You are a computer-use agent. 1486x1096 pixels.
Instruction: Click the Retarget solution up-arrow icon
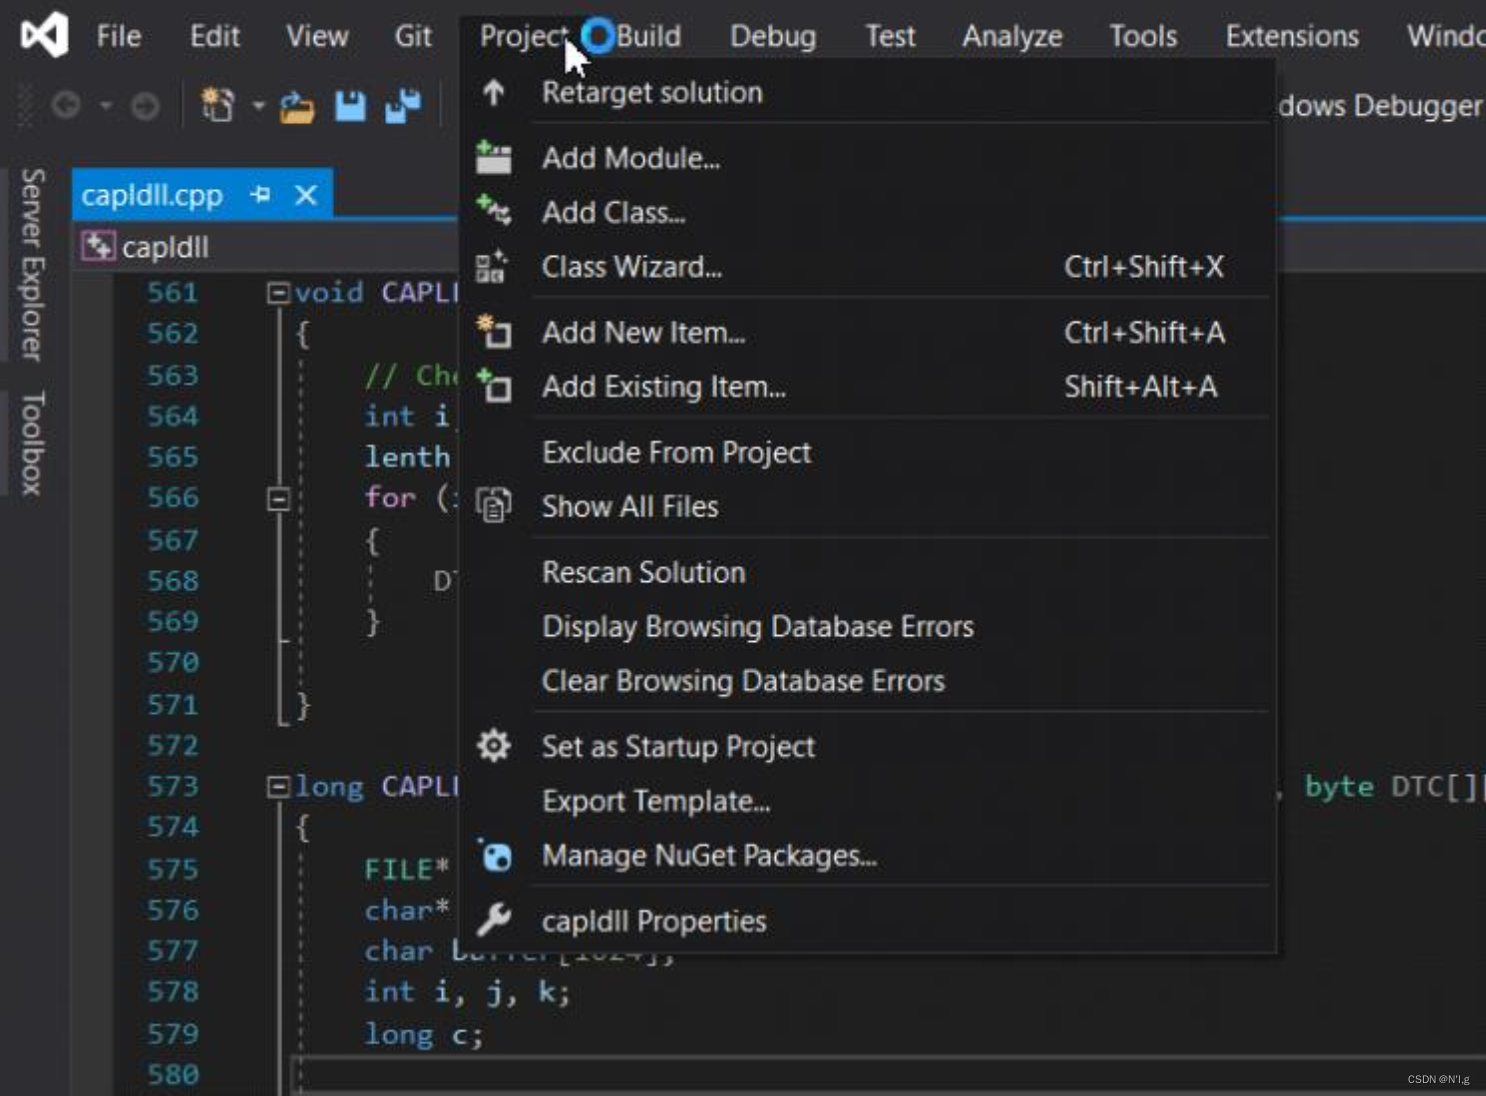point(493,93)
